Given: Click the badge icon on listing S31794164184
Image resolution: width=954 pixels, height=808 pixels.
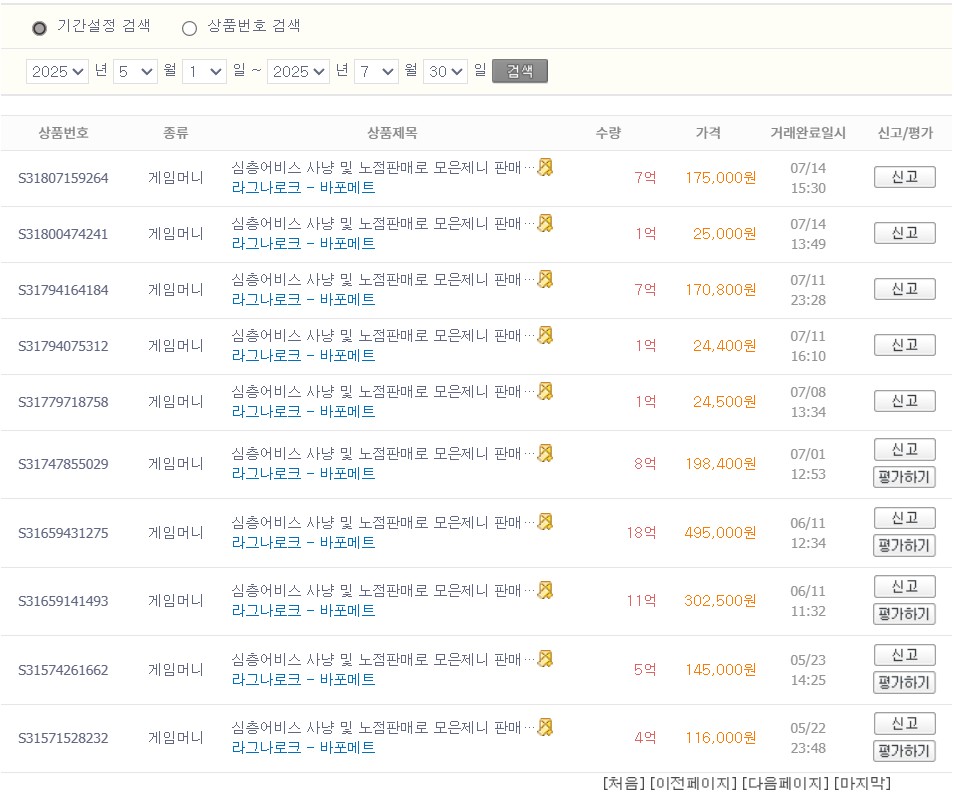Looking at the screenshot, I should pos(544,280).
